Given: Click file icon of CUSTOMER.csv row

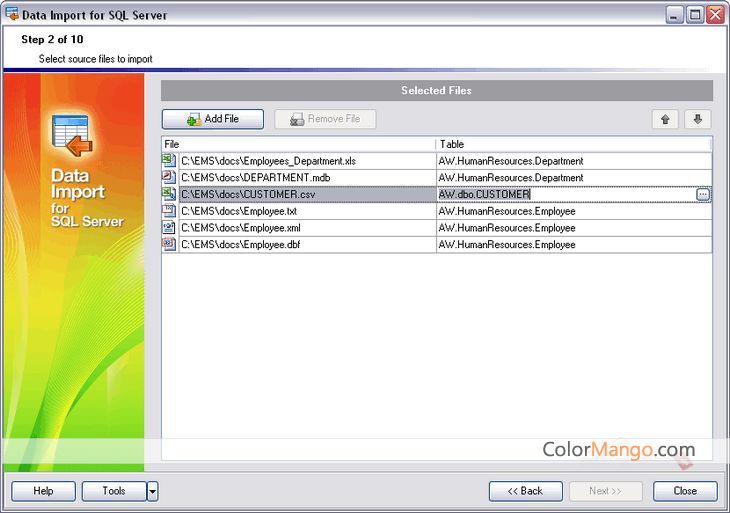Looking at the screenshot, I should point(169,194).
